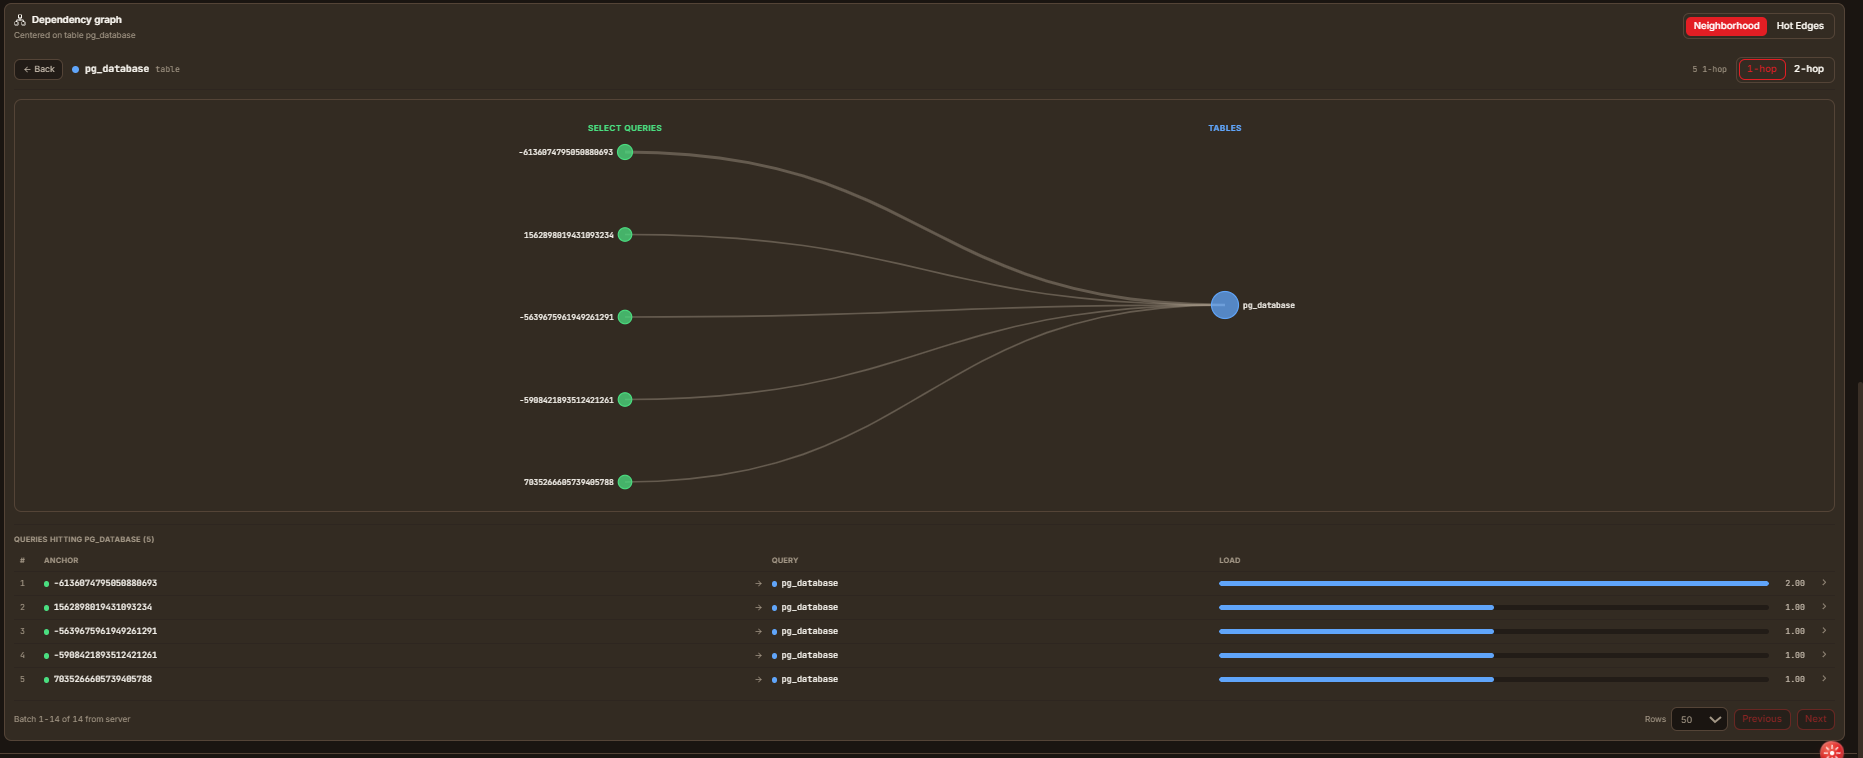The image size is (1863, 758).
Task: Click the arrow icon in row 3
Action: [759, 631]
